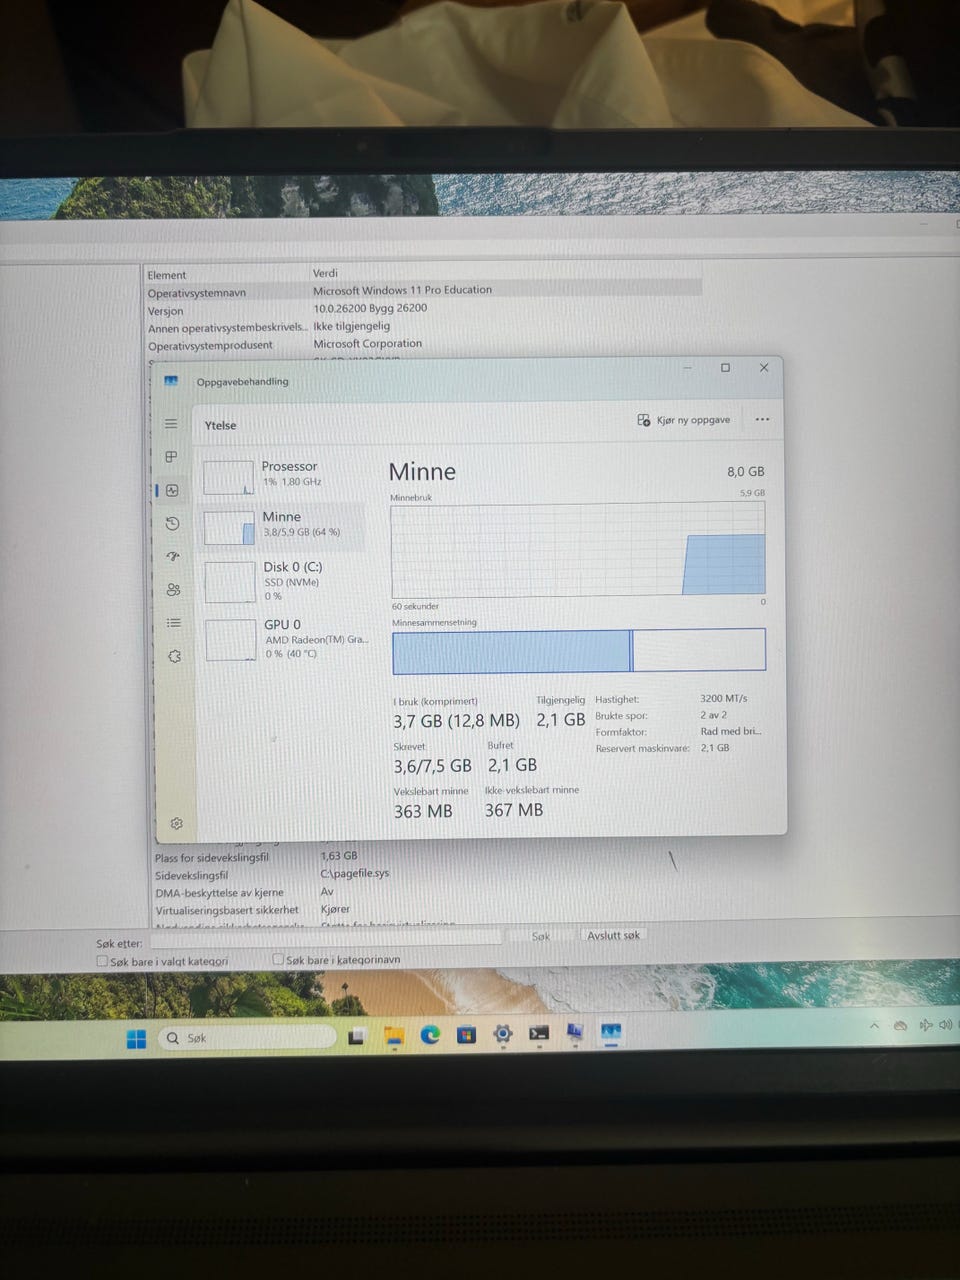Click the OneDrive cloud tray icon
The image size is (960, 1280).
[x=899, y=1026]
